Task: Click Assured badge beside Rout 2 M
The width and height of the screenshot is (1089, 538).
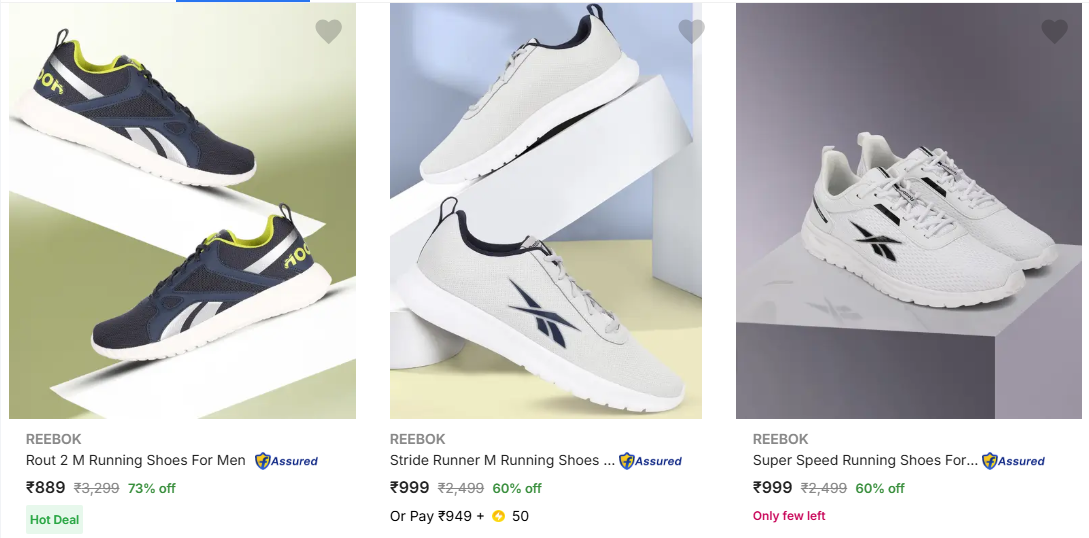Action: (286, 461)
